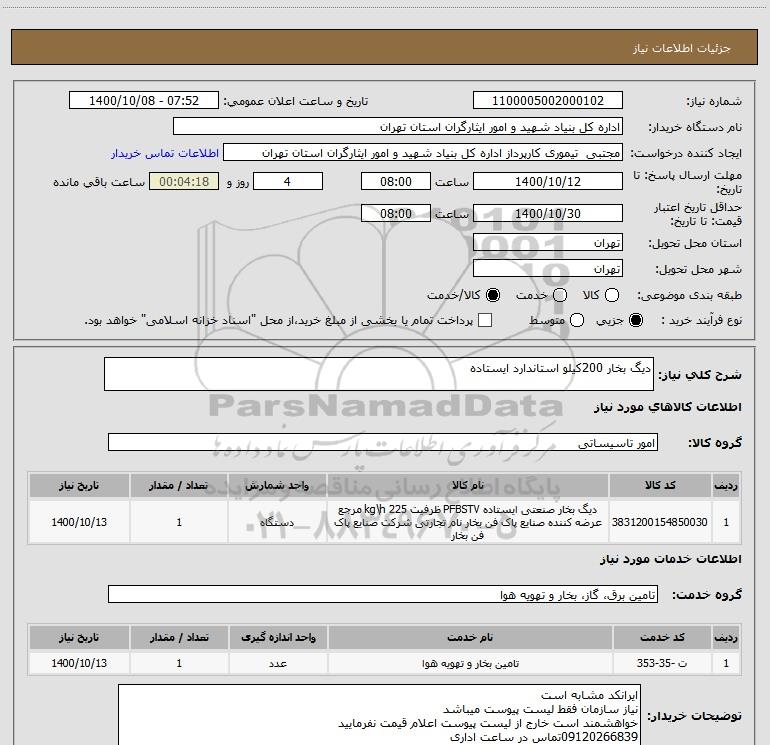Click the شرح کلی نیاز text area
The width and height of the screenshot is (770, 745).
[x=379, y=374]
